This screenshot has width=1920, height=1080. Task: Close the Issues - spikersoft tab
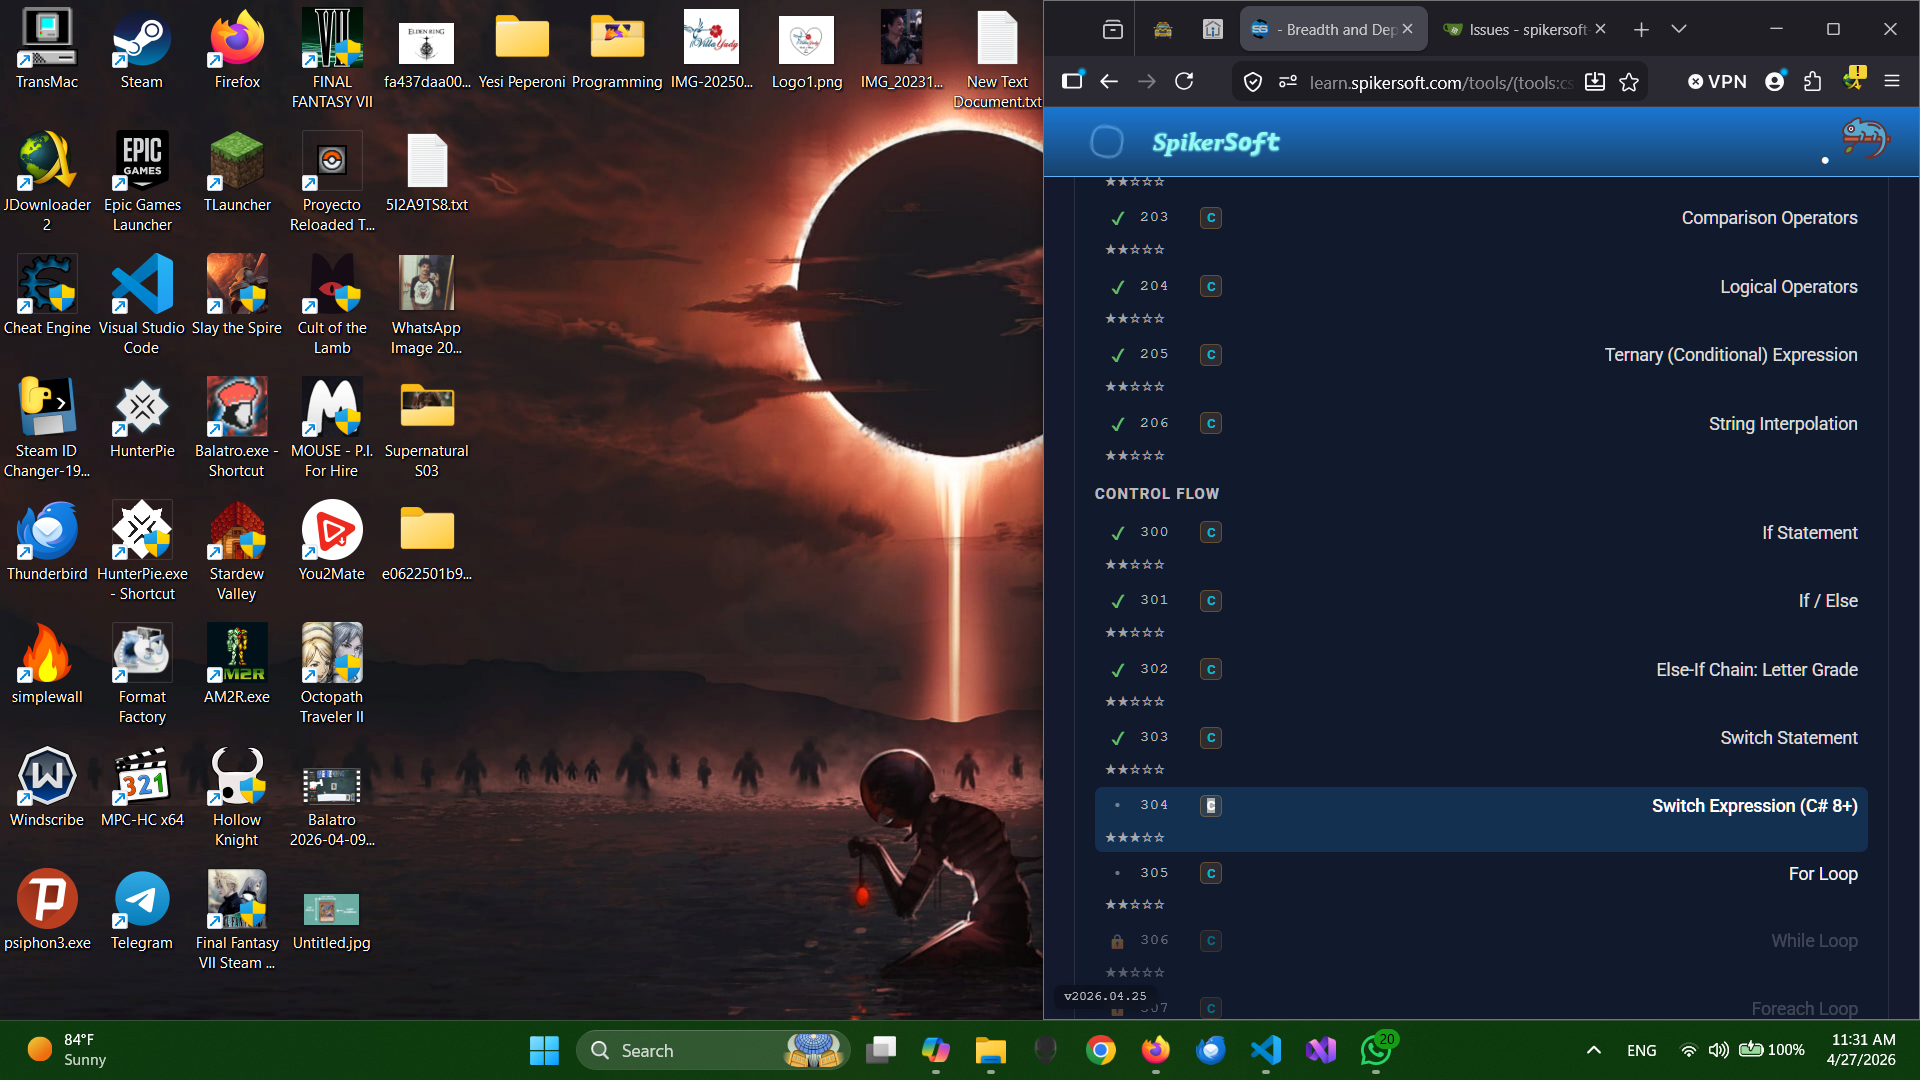(1601, 29)
